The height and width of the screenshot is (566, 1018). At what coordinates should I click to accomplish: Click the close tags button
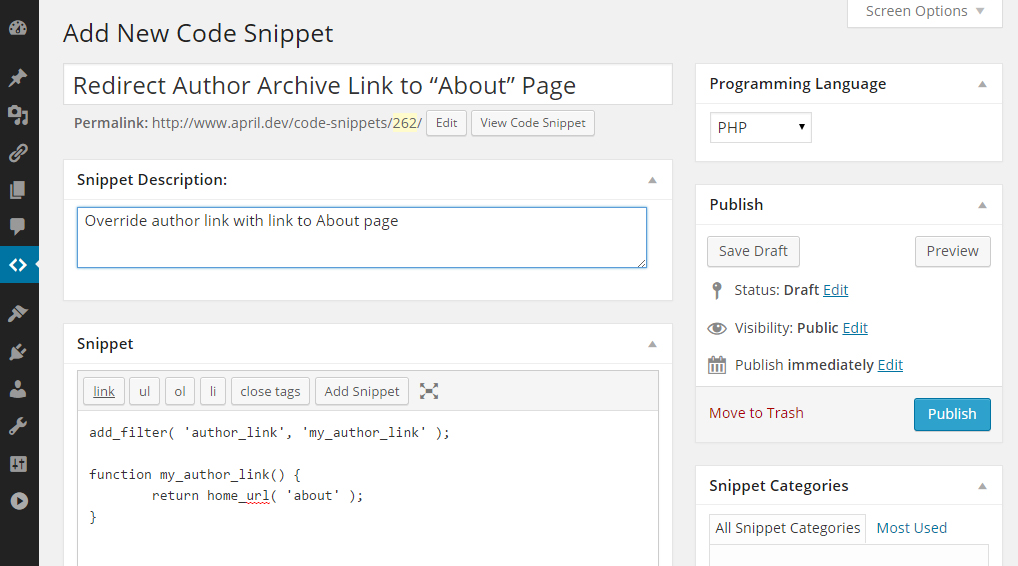(270, 391)
